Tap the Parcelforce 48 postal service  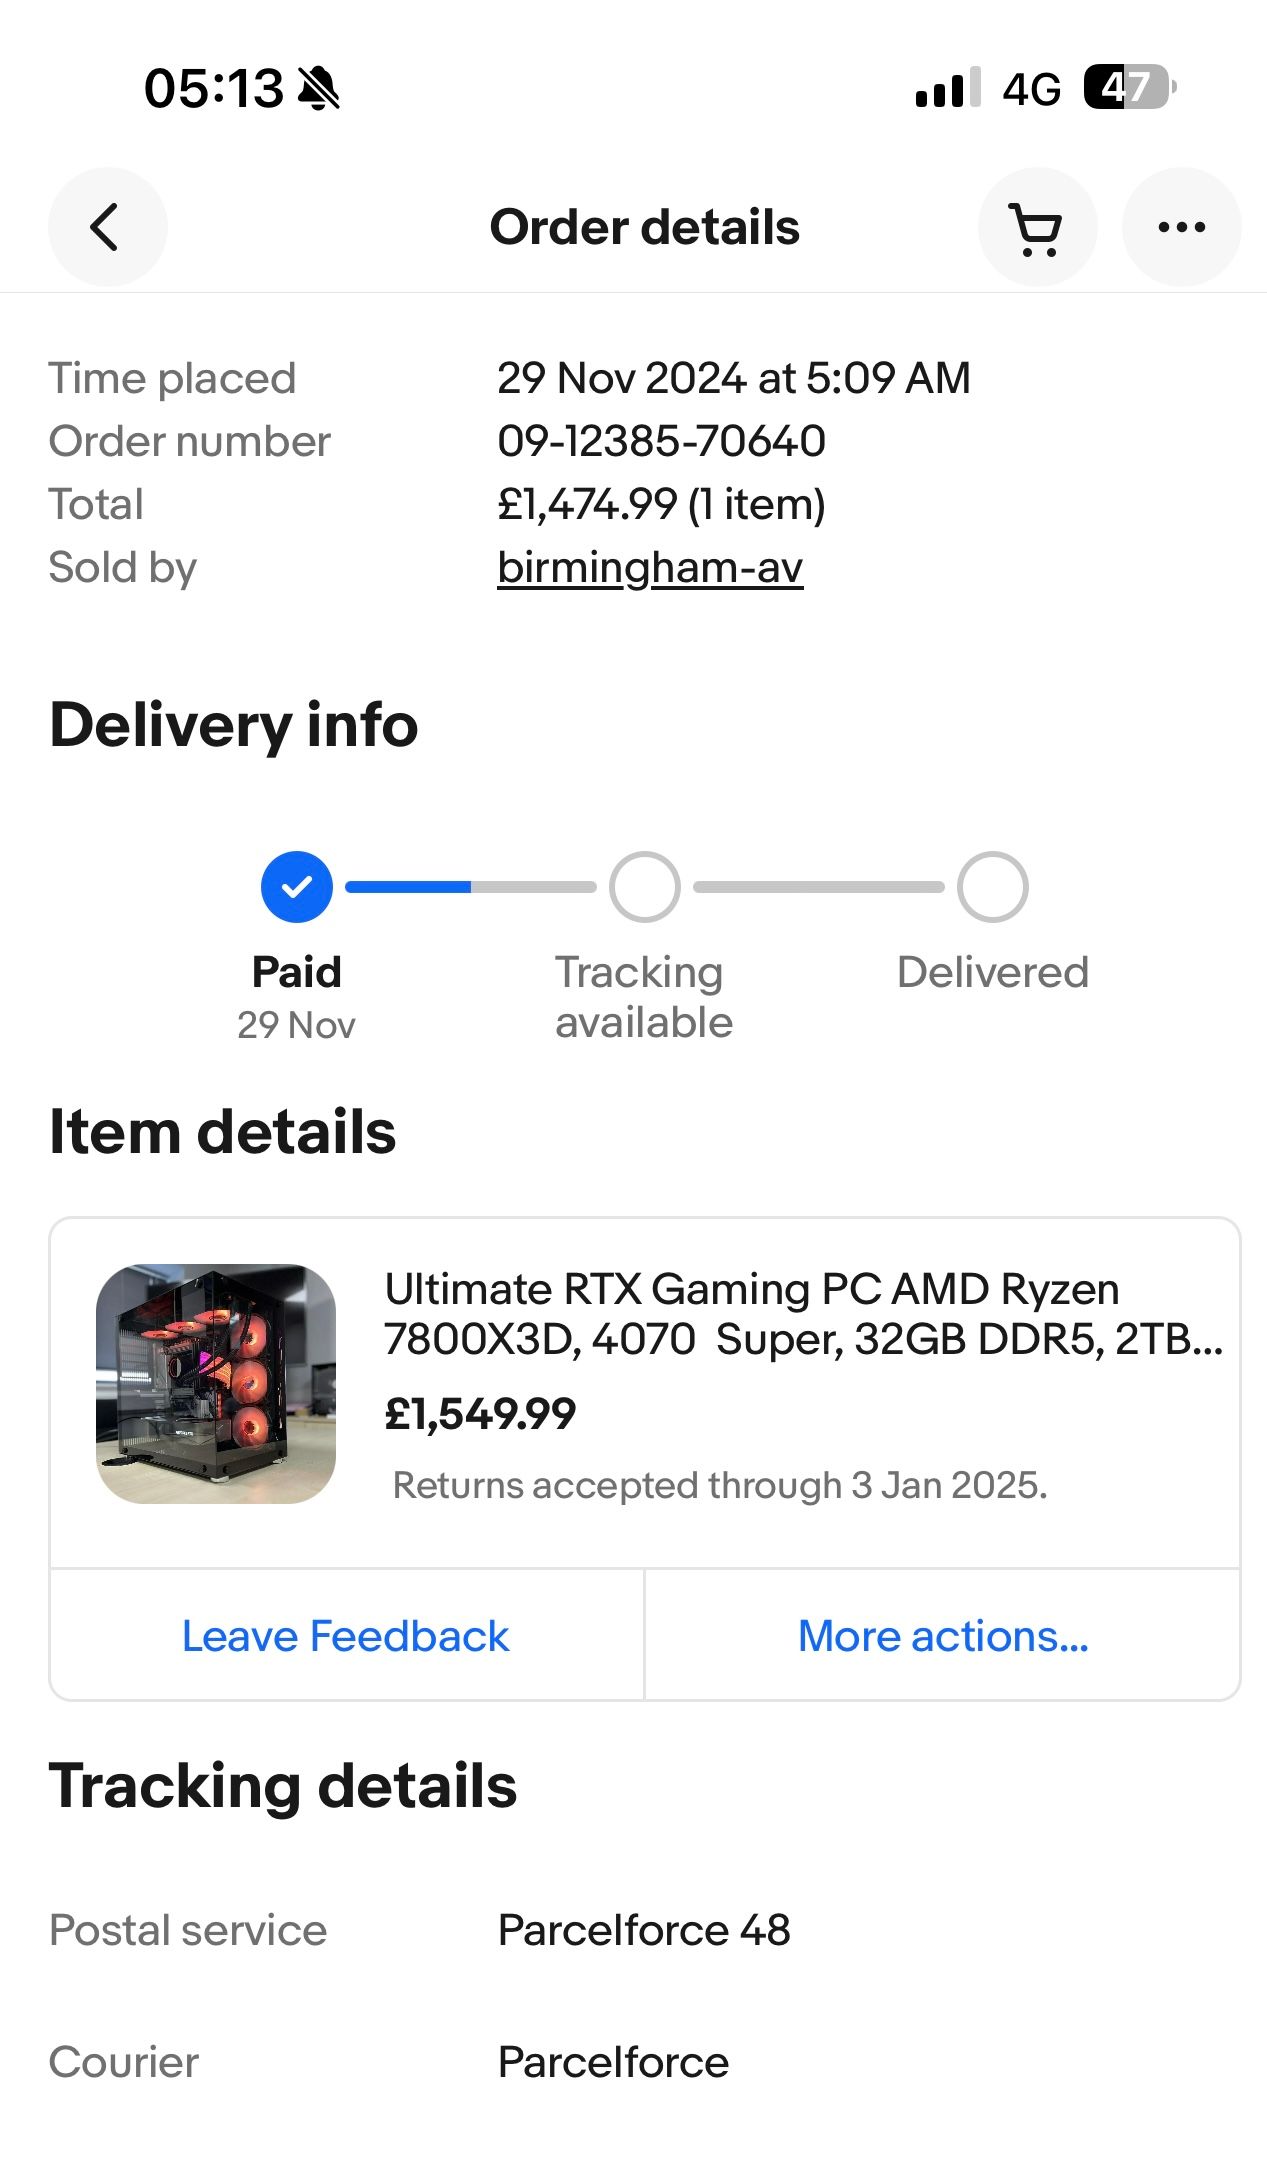coord(644,1930)
